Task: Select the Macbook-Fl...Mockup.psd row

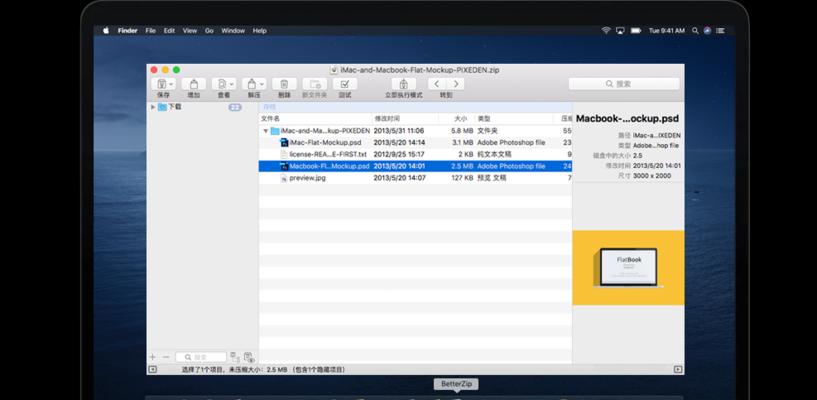Action: tap(415, 166)
